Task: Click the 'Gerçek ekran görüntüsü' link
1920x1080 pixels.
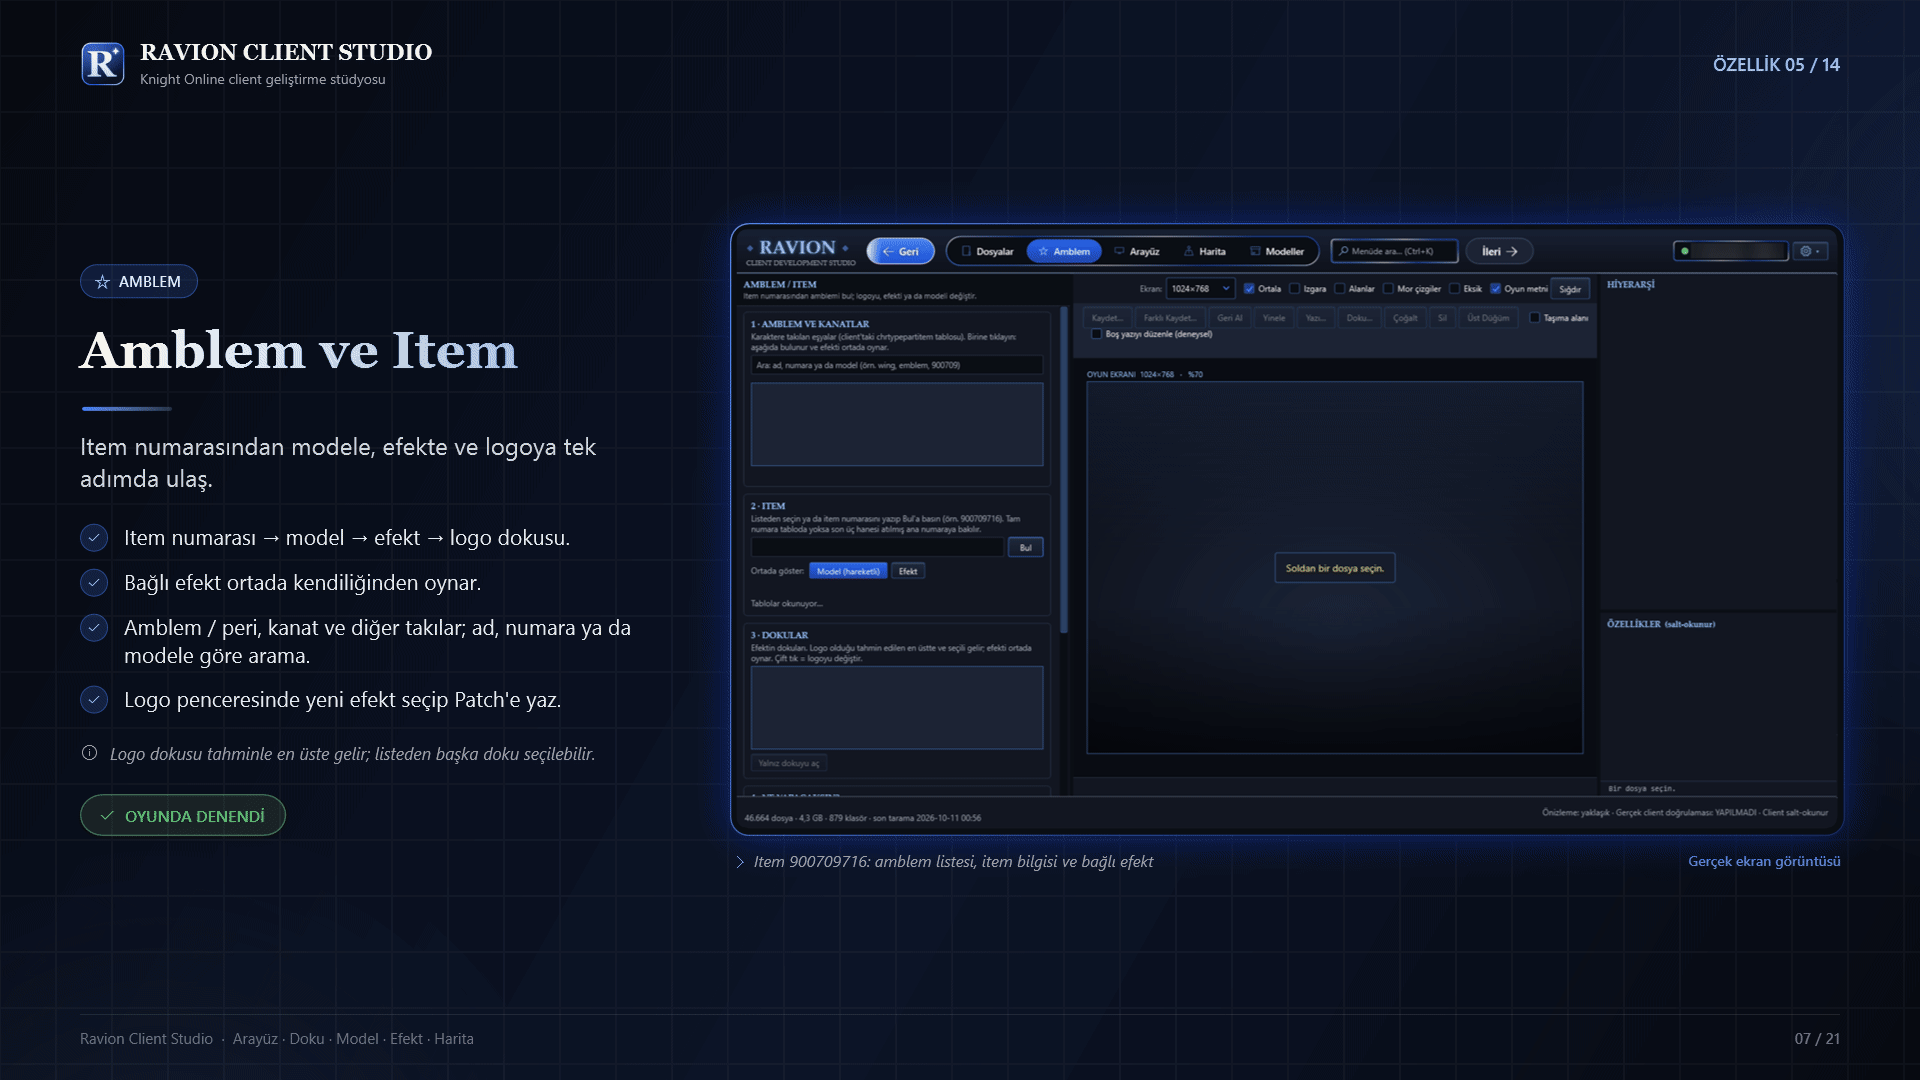Action: click(1764, 861)
